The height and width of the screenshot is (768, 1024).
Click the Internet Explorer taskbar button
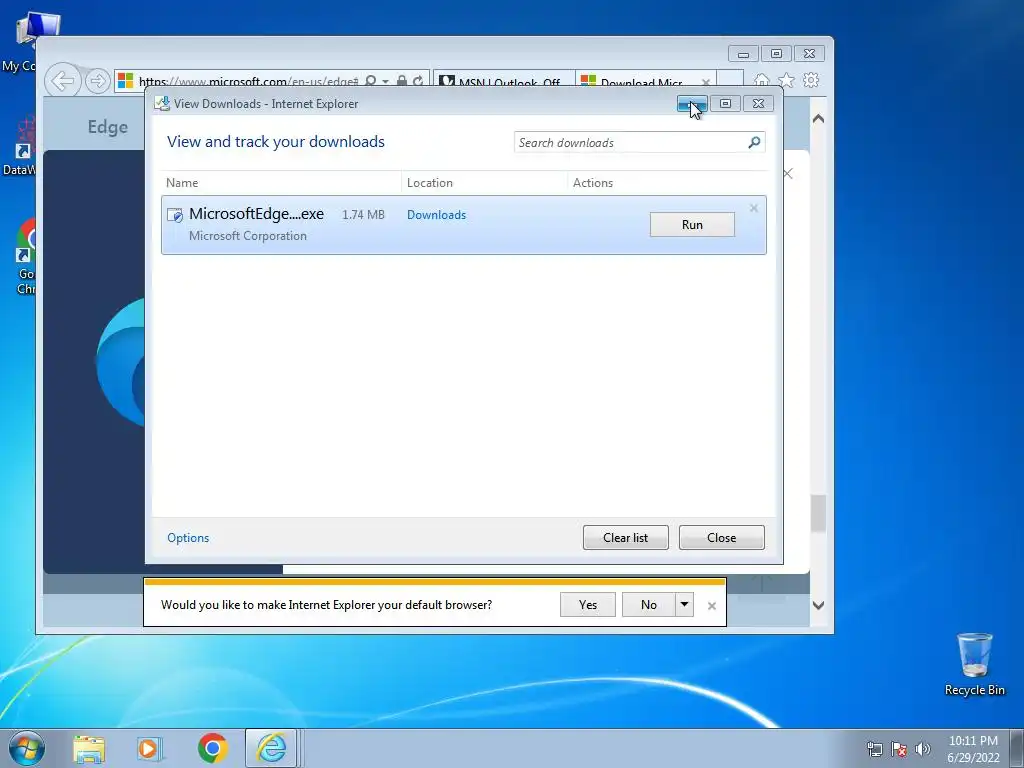click(x=271, y=748)
